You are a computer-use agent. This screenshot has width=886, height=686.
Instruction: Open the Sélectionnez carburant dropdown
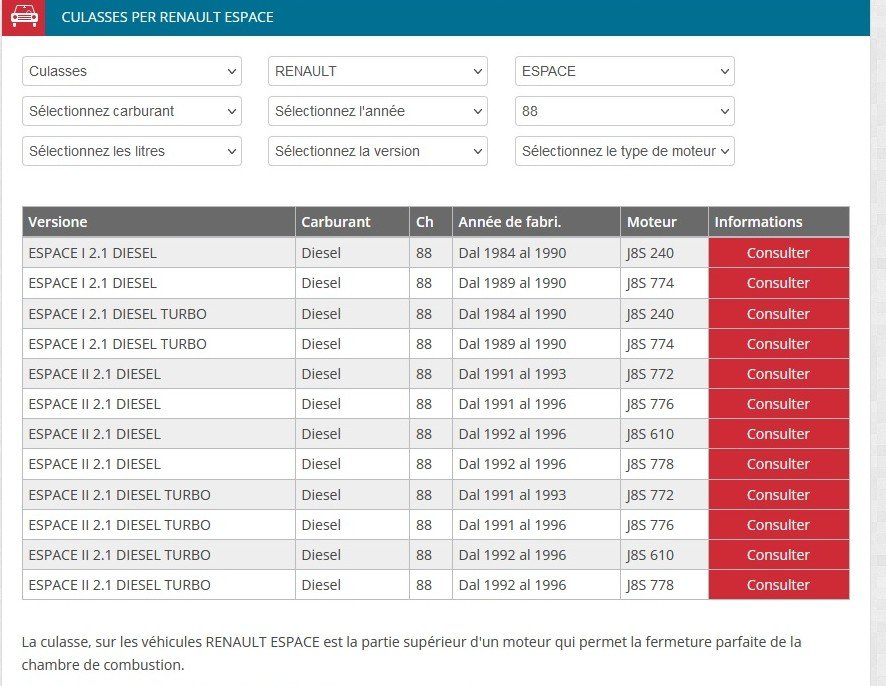point(131,111)
